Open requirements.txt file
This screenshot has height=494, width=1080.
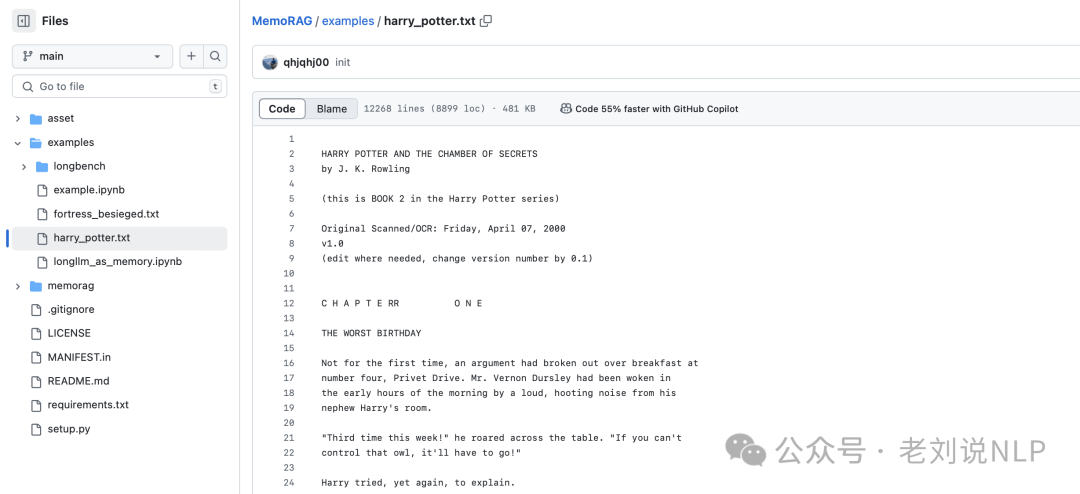[88, 405]
